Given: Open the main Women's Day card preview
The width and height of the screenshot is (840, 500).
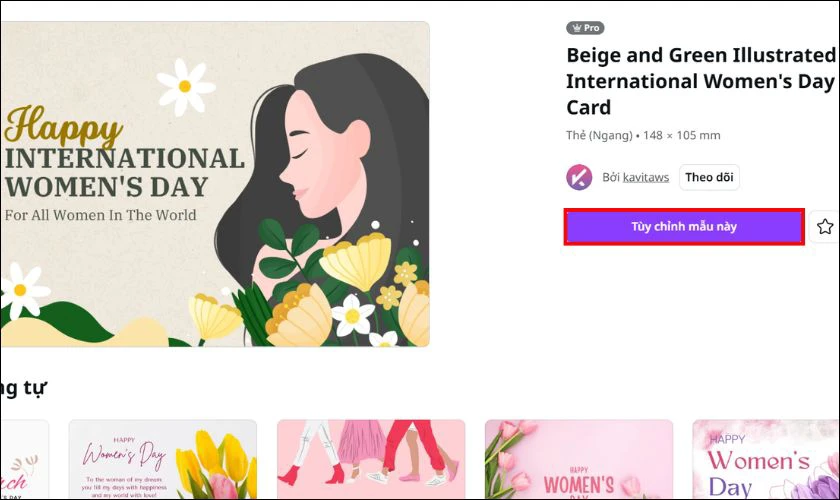Looking at the screenshot, I should coord(215,184).
